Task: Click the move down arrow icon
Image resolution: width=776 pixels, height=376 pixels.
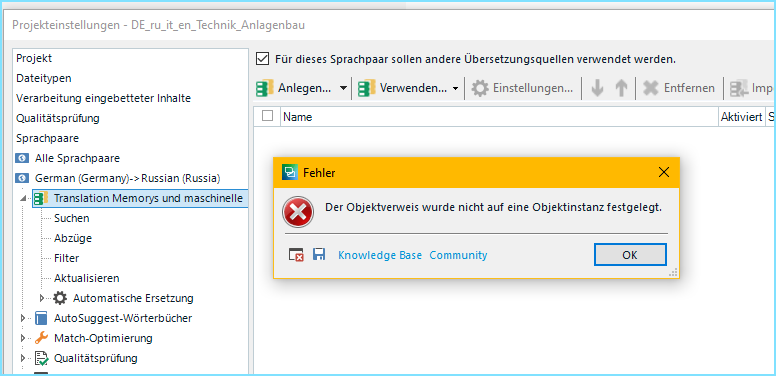Action: [x=597, y=89]
